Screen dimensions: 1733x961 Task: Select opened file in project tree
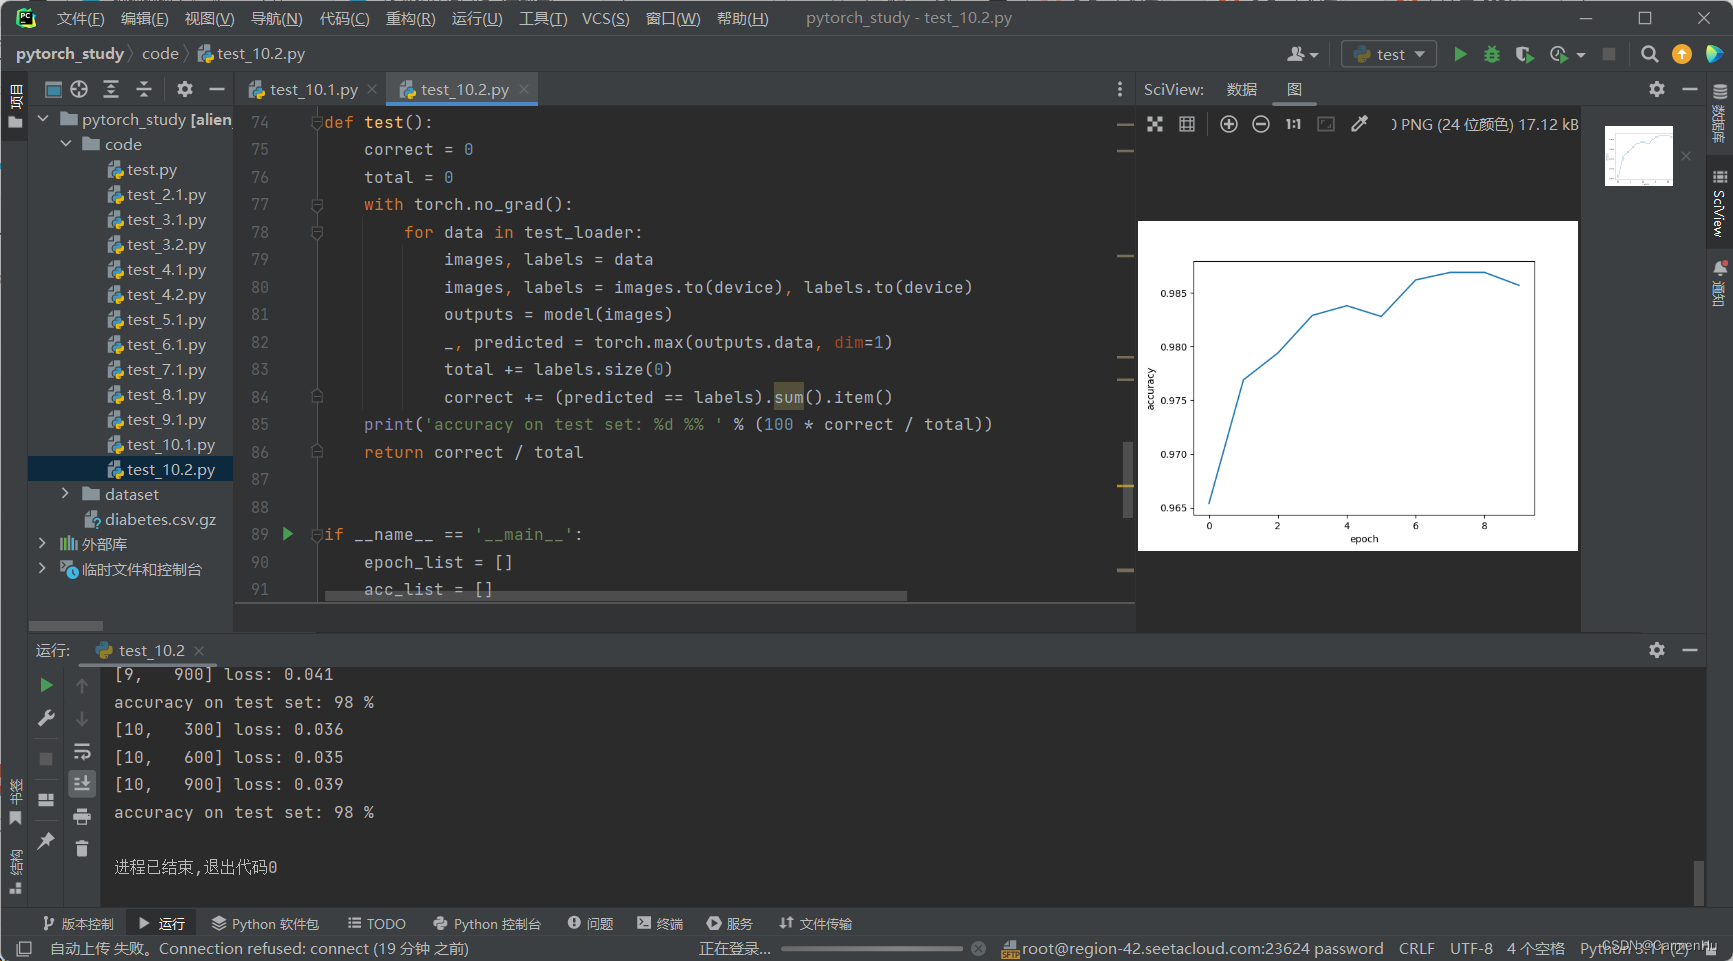click(x=79, y=89)
